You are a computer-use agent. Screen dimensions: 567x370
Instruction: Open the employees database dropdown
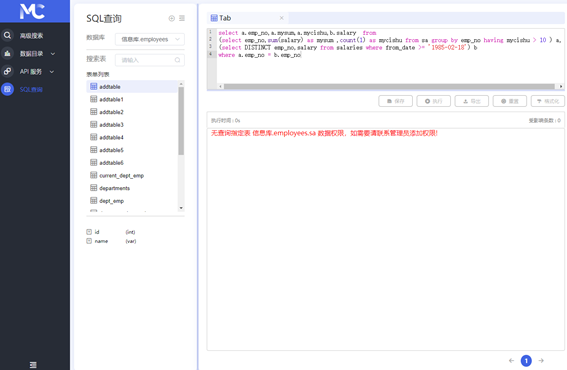pyautogui.click(x=150, y=39)
